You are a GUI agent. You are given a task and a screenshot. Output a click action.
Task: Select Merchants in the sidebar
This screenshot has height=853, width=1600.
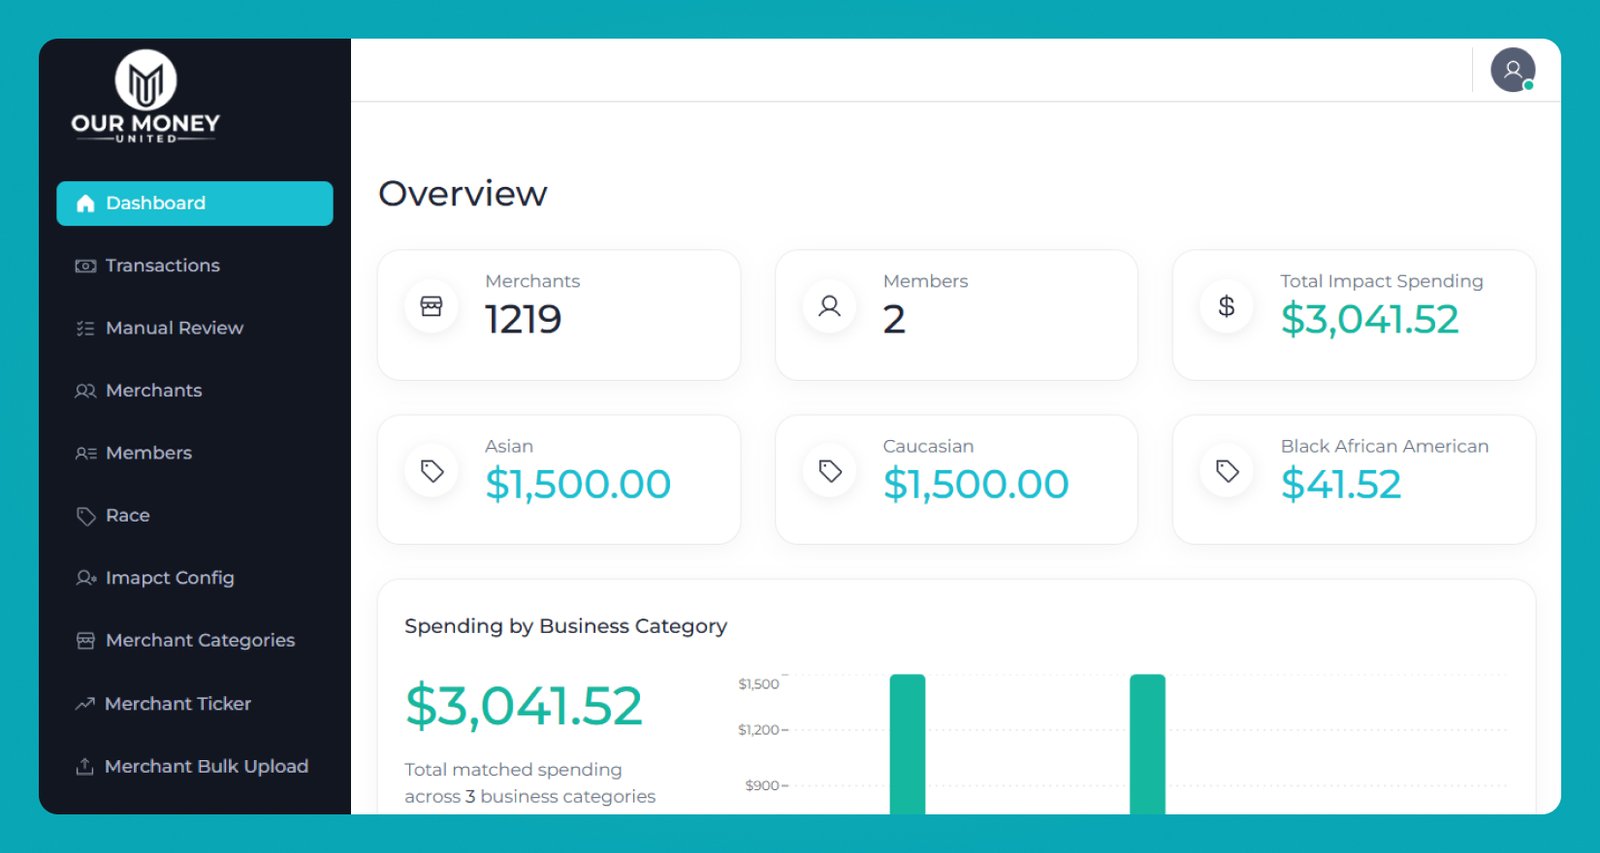153,391
